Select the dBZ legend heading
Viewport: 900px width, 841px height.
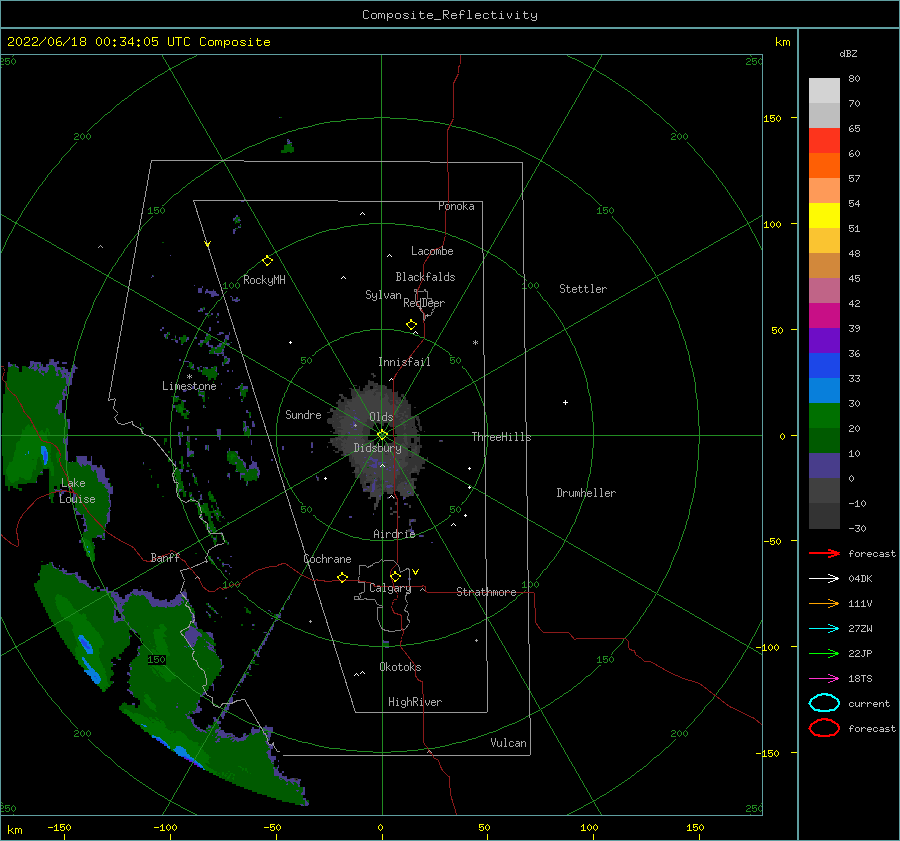click(x=848, y=53)
